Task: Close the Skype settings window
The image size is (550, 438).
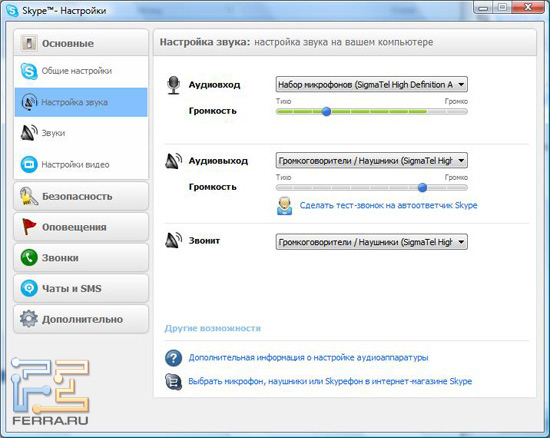Action: pos(528,7)
